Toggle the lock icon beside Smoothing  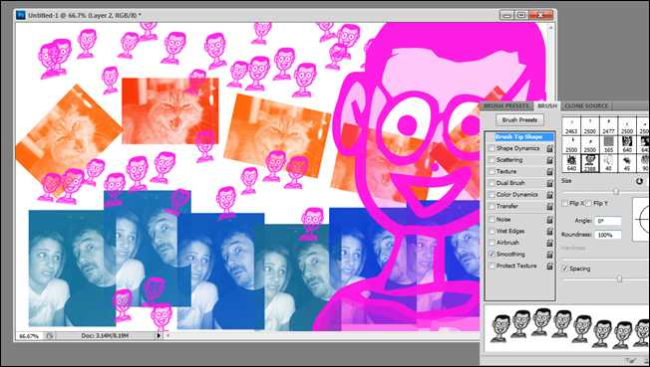[550, 255]
